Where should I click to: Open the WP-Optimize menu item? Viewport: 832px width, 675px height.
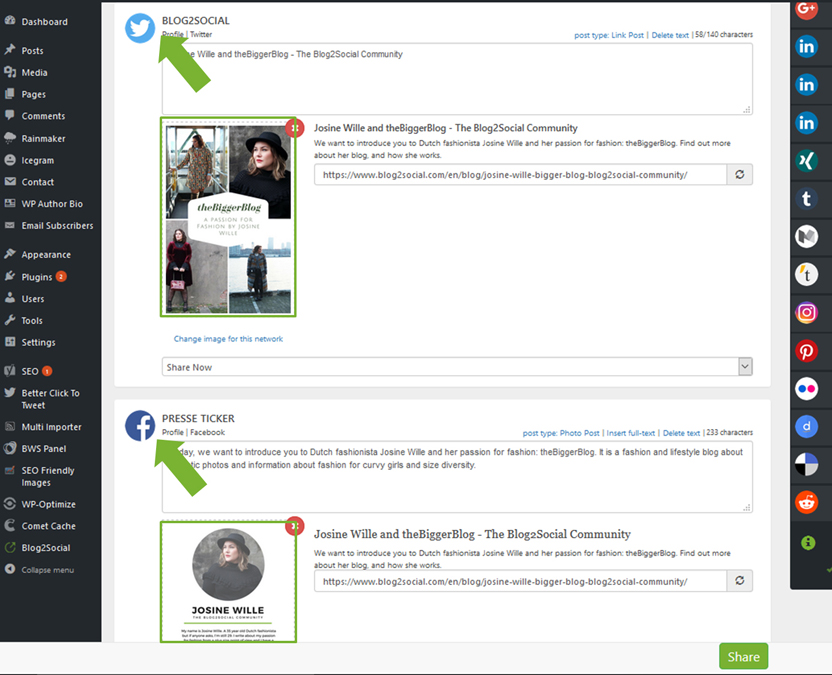50,504
